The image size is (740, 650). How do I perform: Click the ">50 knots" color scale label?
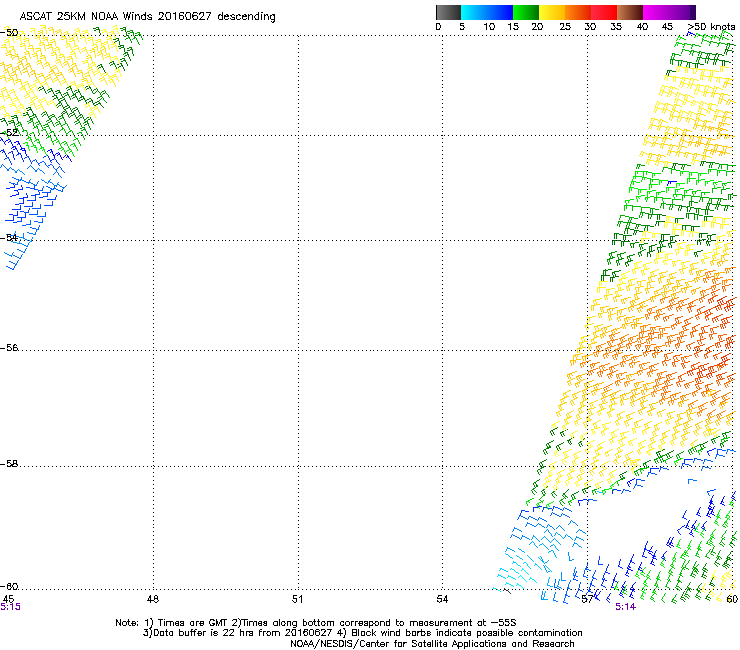click(x=711, y=27)
